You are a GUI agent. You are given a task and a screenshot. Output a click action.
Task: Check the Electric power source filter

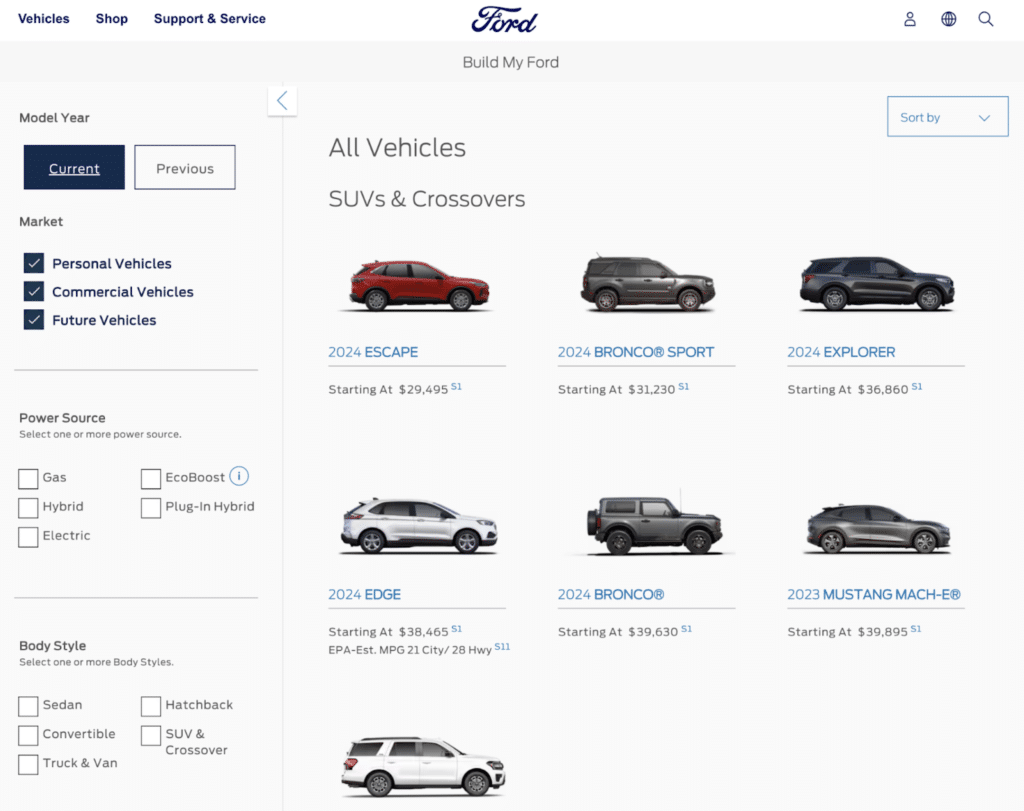28,537
